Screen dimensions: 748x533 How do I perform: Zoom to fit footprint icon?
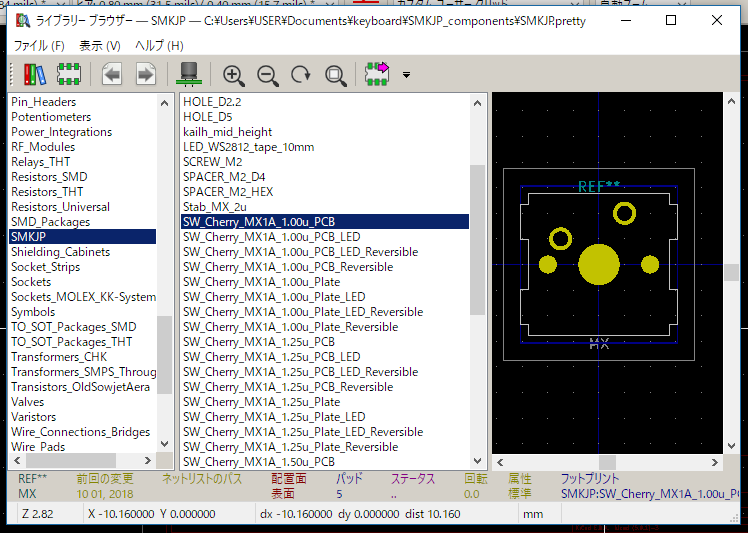click(x=335, y=75)
